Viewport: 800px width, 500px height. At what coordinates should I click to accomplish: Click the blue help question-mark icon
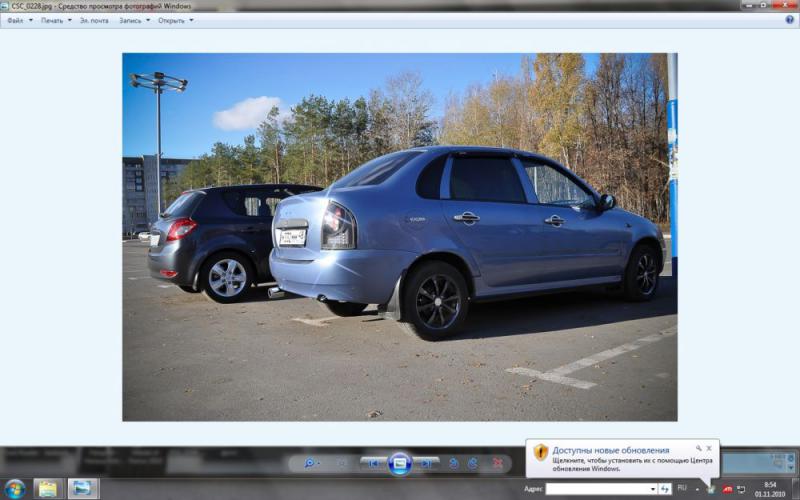[790, 20]
